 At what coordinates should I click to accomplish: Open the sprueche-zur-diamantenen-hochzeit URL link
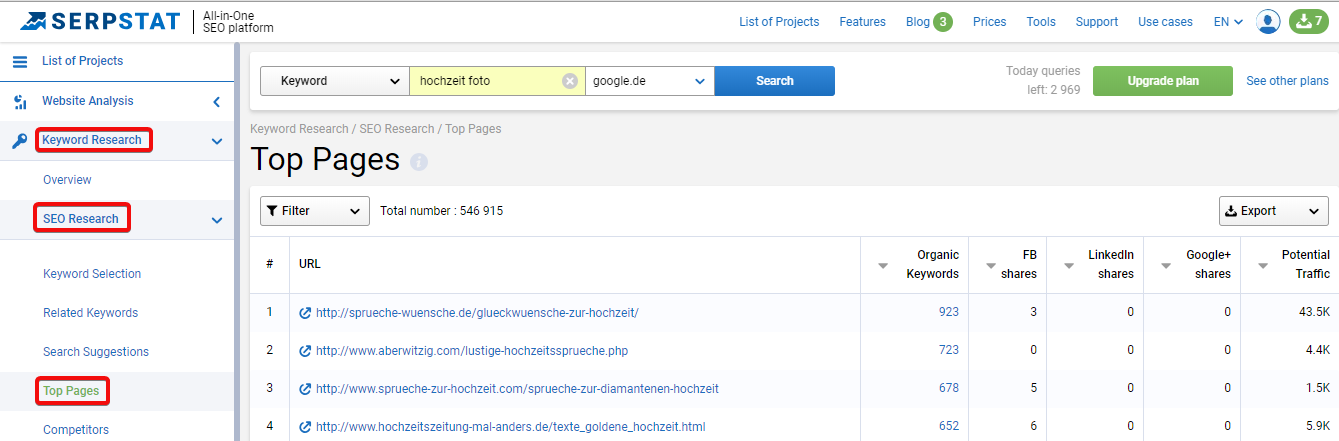click(517, 389)
